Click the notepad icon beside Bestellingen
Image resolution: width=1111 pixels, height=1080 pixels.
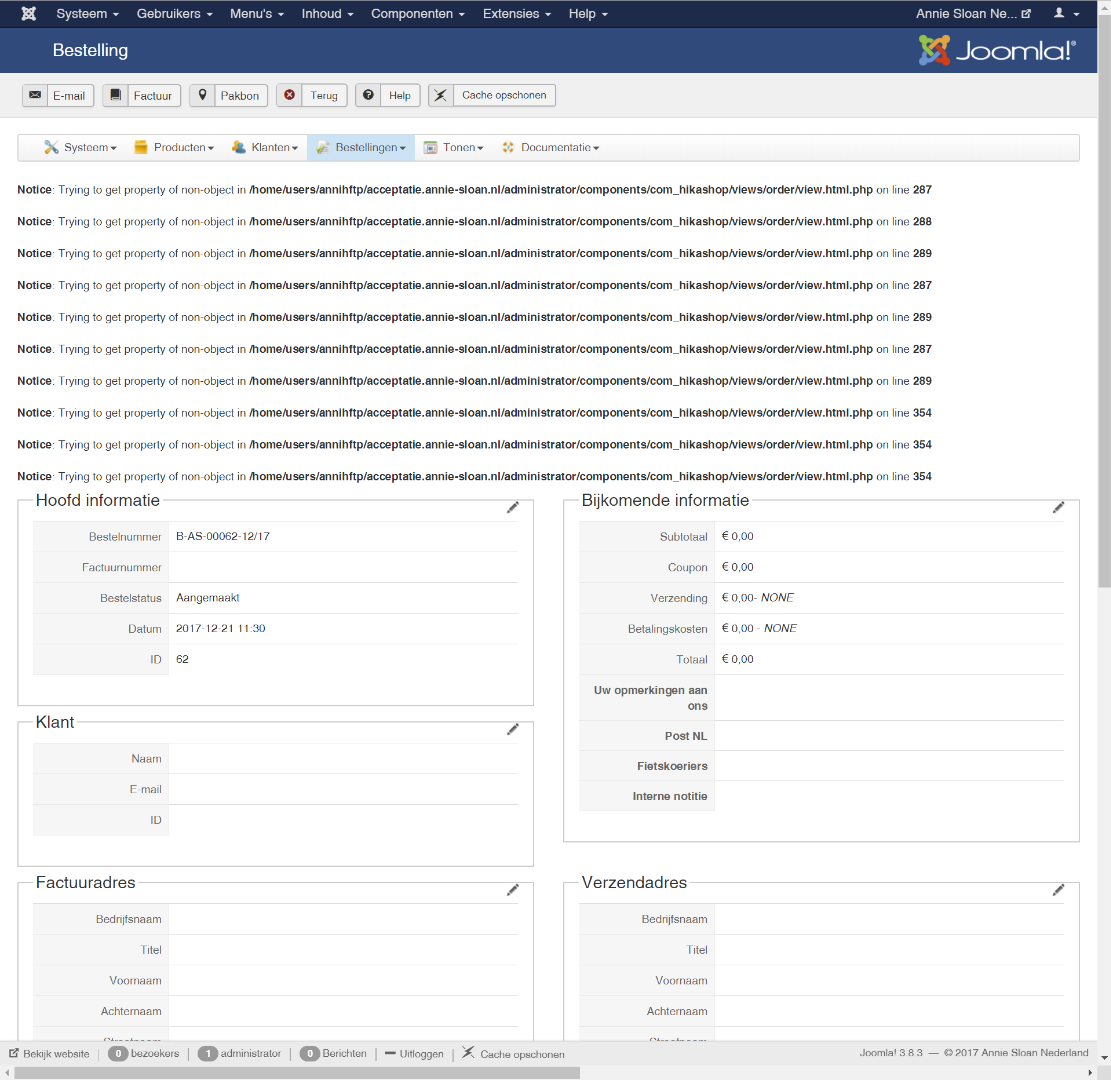[323, 147]
